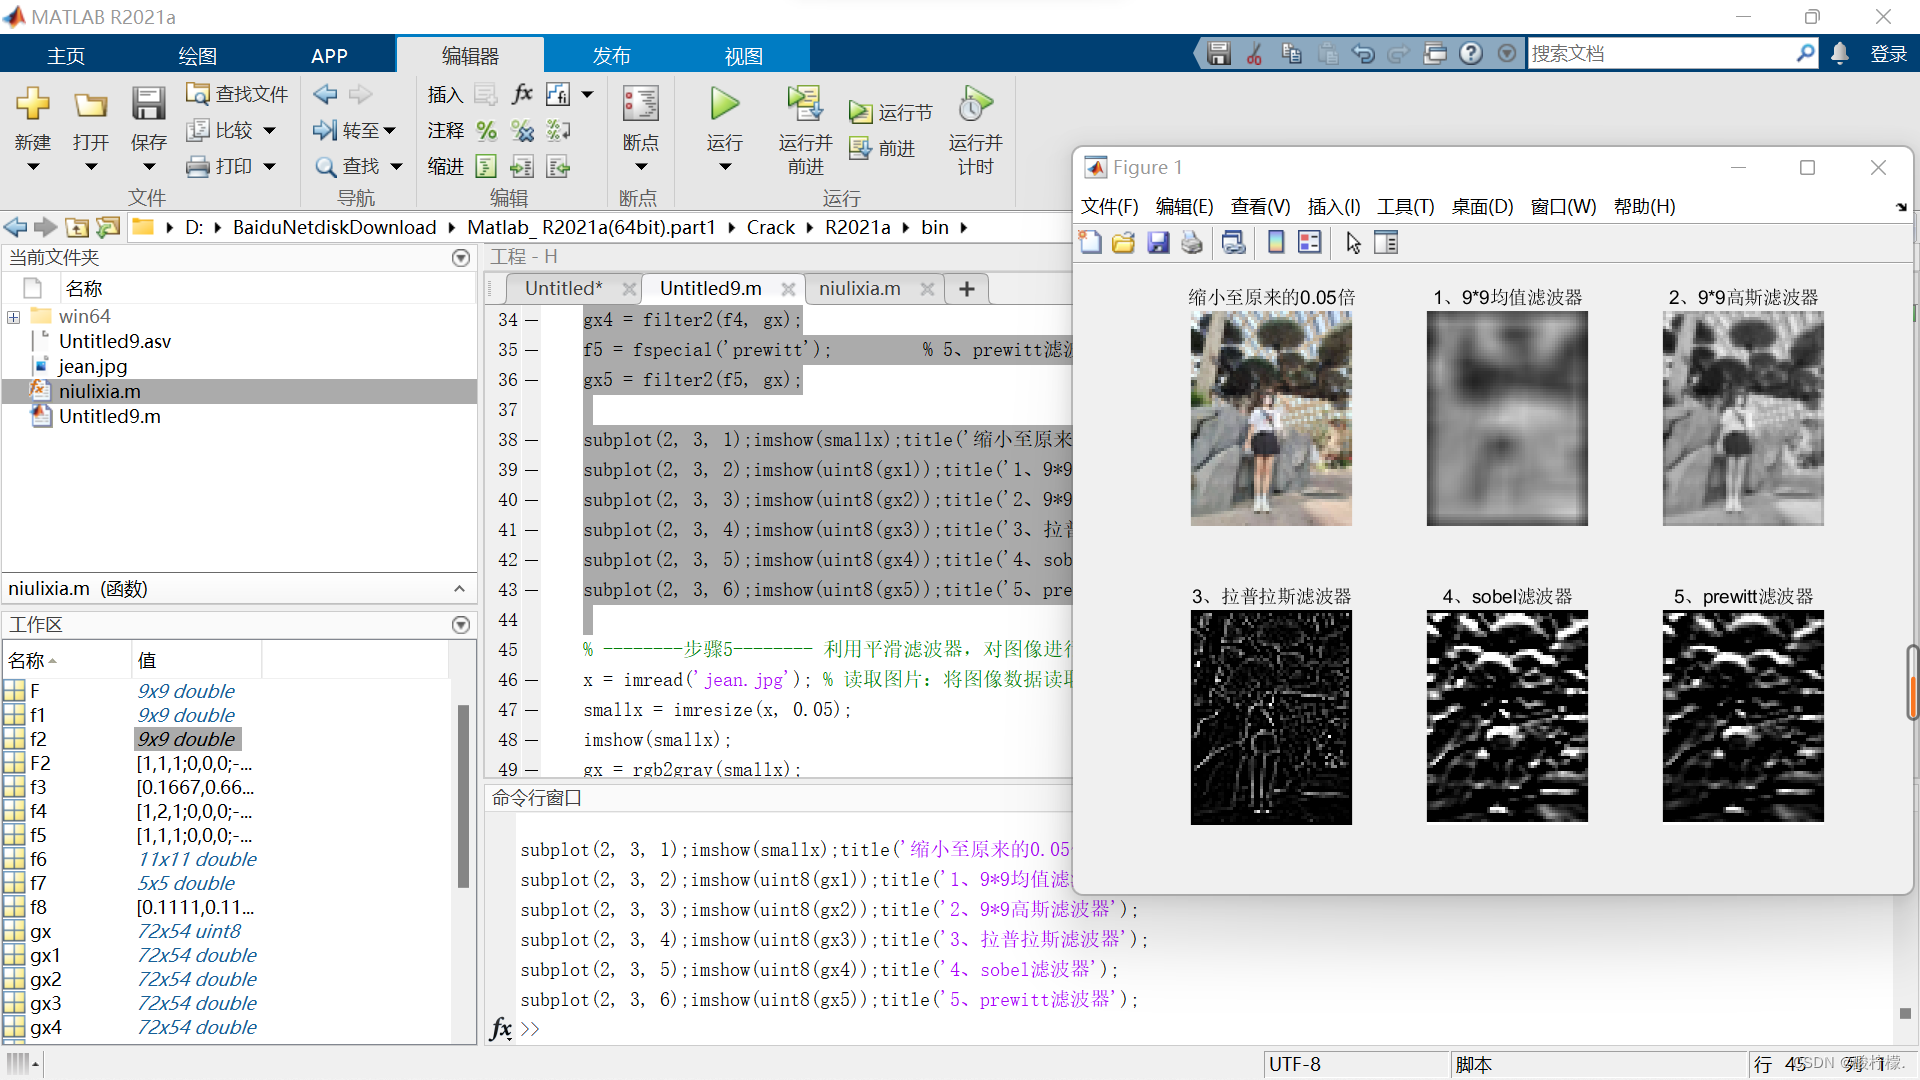Open the Figure Tools(T) menu

click(1405, 207)
